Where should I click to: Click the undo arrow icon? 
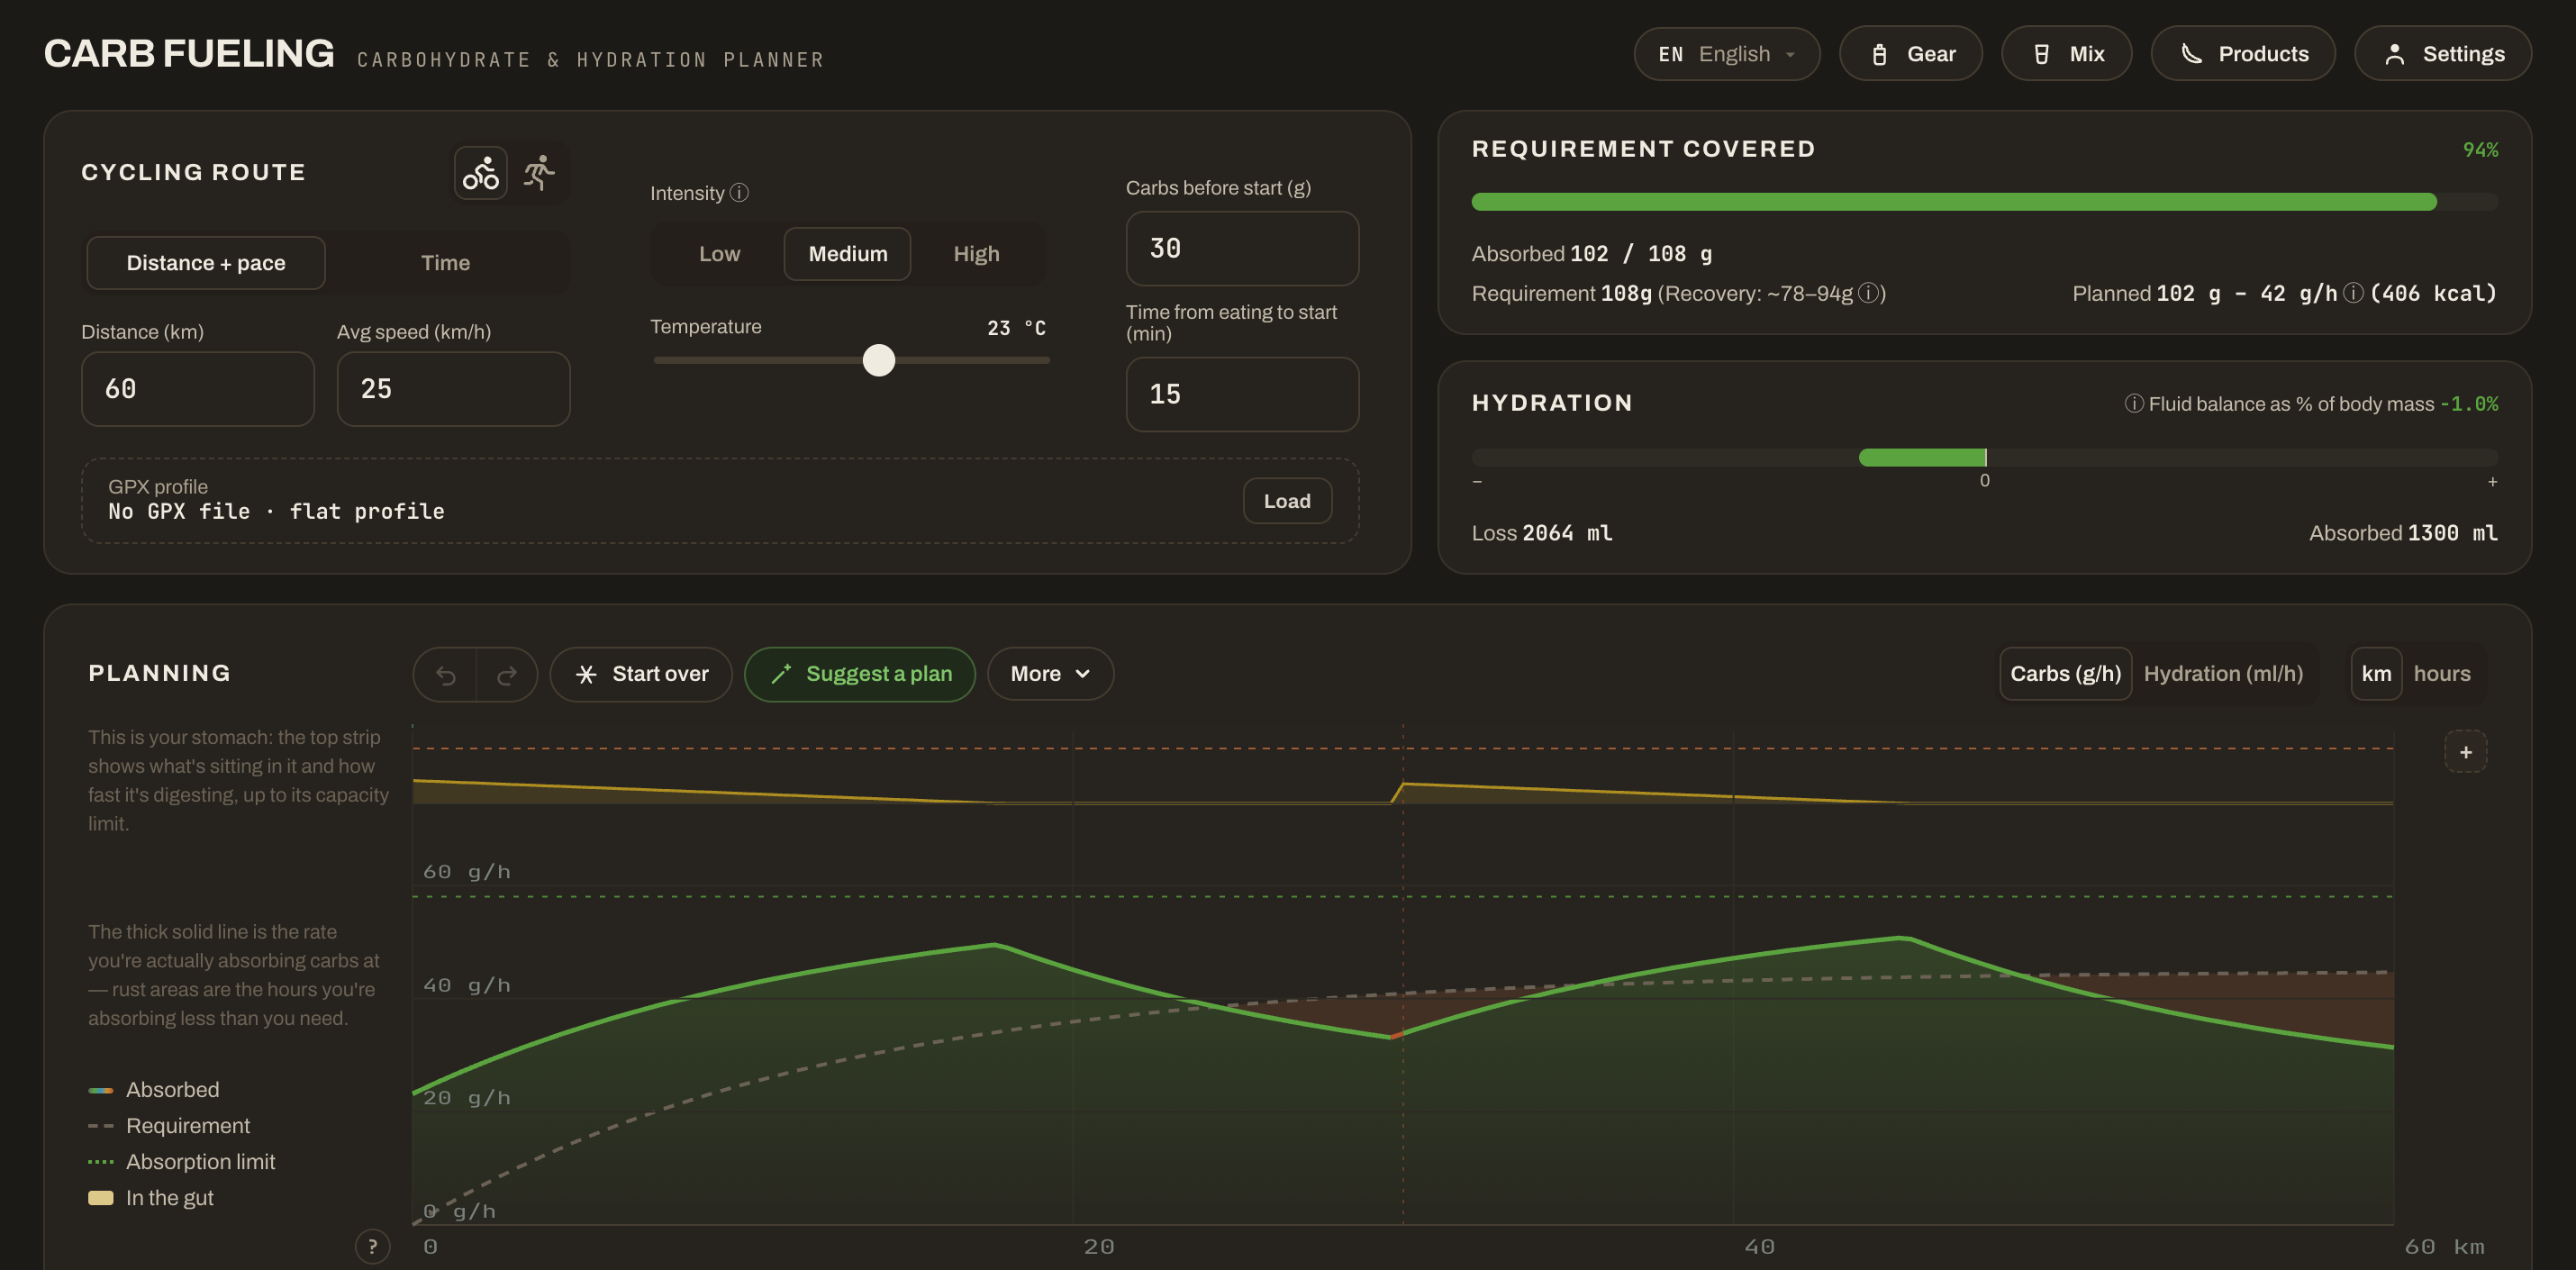446,675
